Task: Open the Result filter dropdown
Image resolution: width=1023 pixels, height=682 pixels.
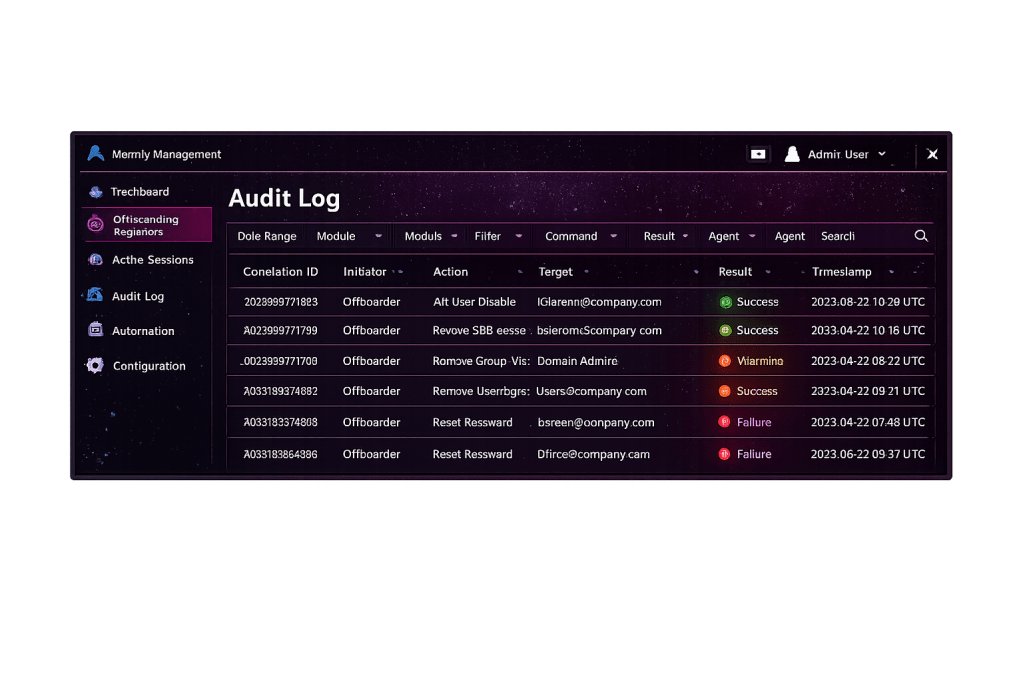Action: pyautogui.click(x=666, y=237)
